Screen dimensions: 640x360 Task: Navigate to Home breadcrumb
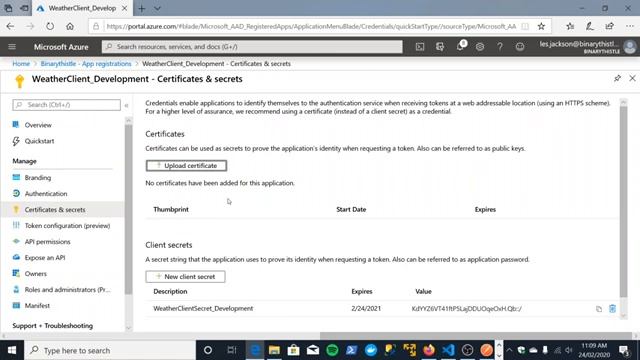click(x=21, y=64)
